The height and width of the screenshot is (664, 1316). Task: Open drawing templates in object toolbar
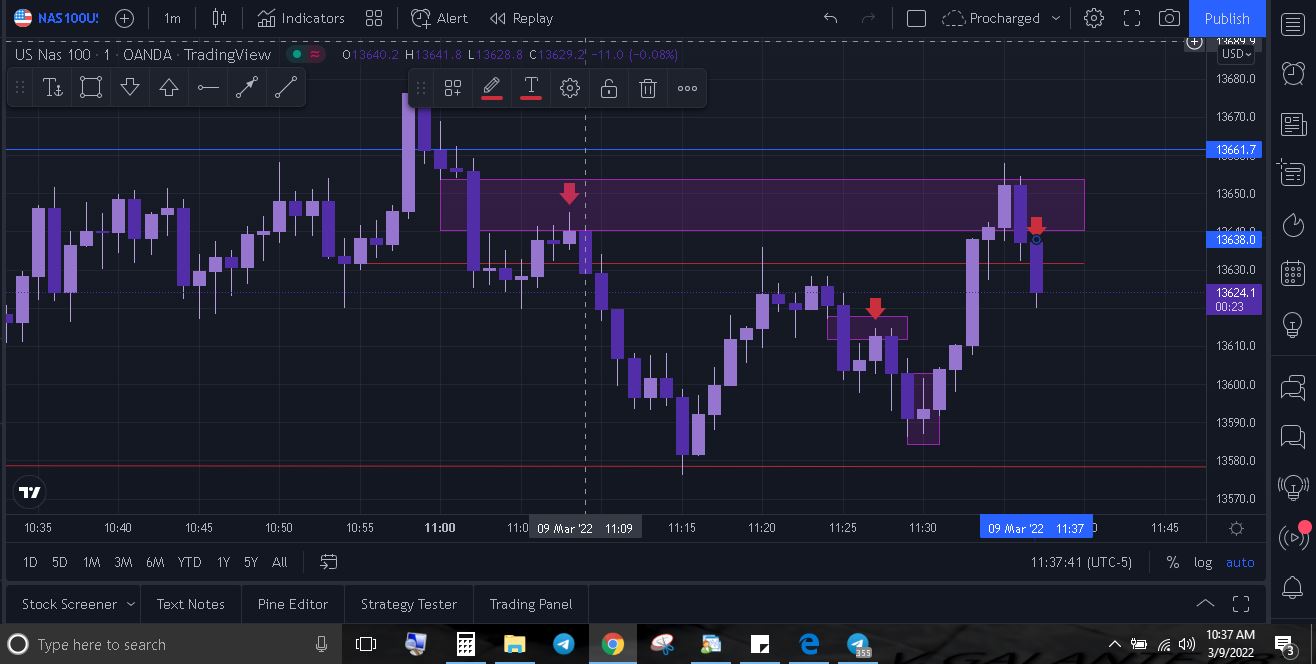point(453,88)
